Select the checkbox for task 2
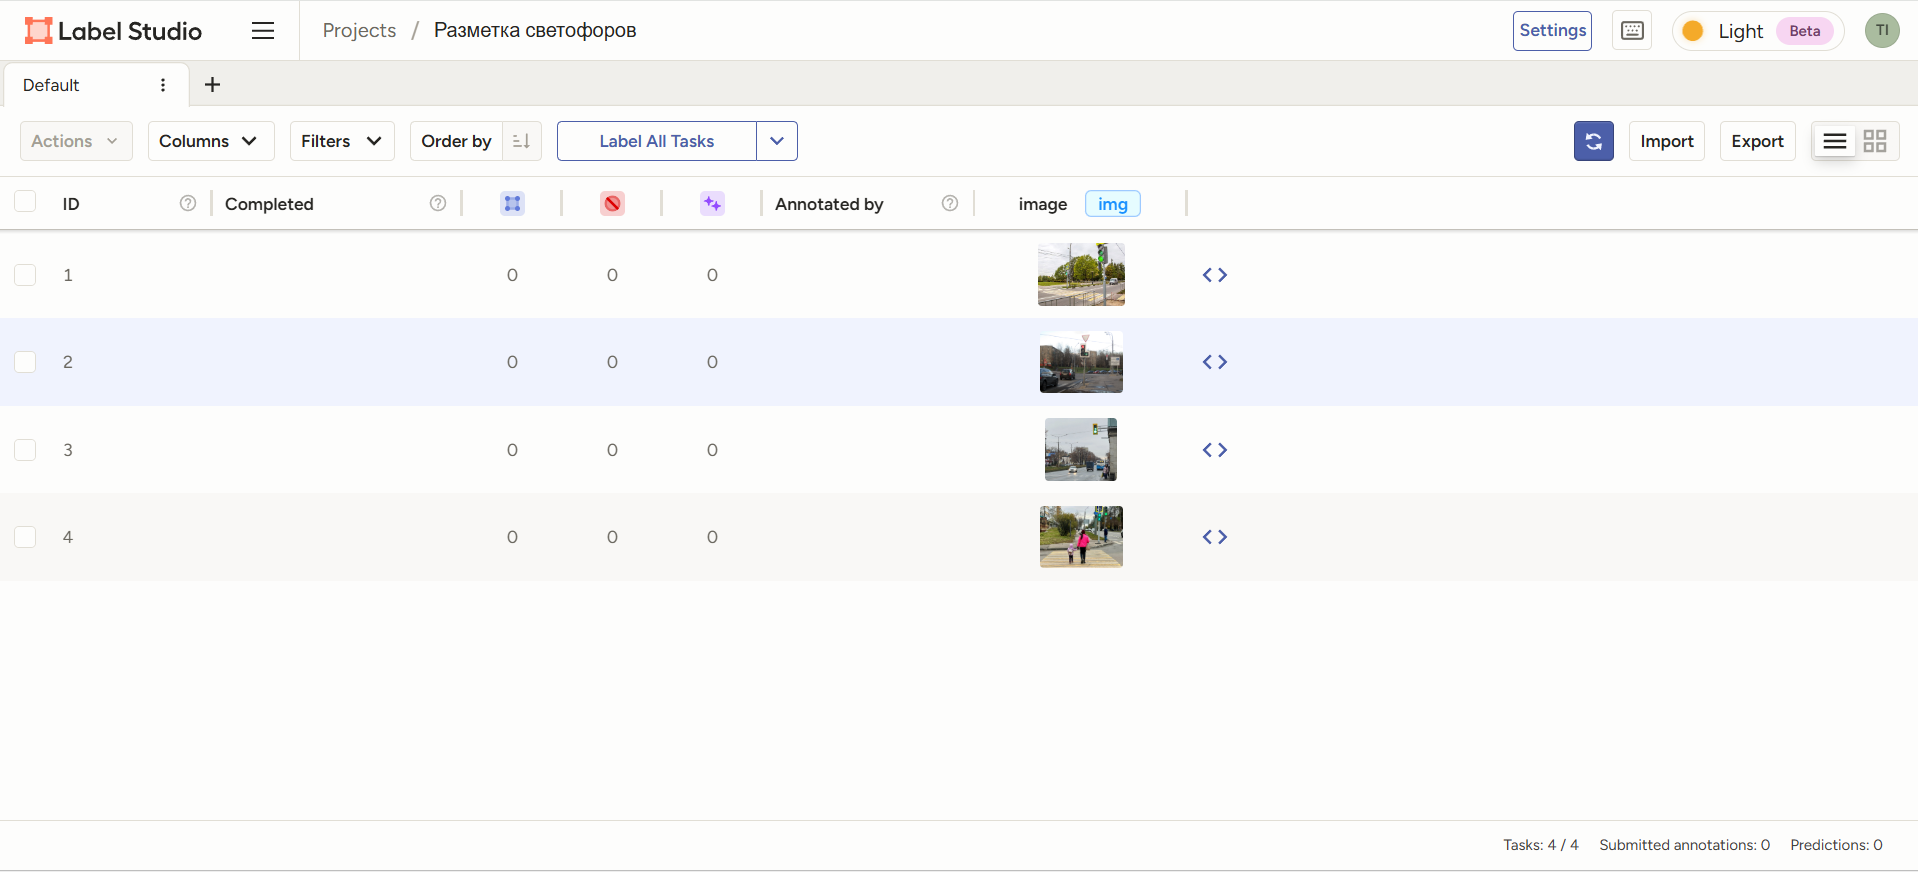Viewport: 1918px width, 872px height. (x=25, y=362)
